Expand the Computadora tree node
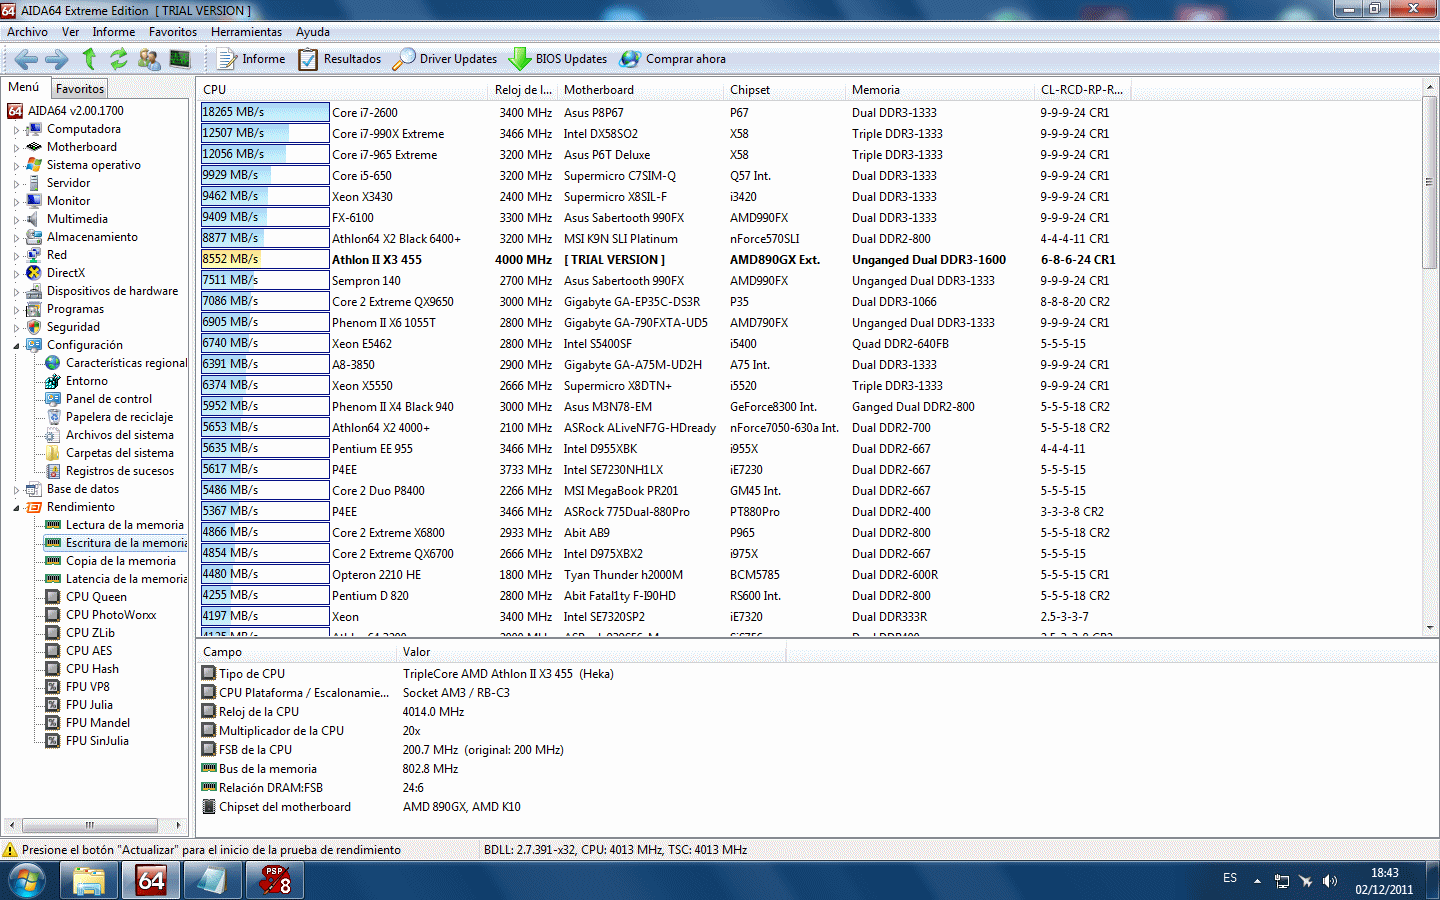1440x900 pixels. pos(16,130)
